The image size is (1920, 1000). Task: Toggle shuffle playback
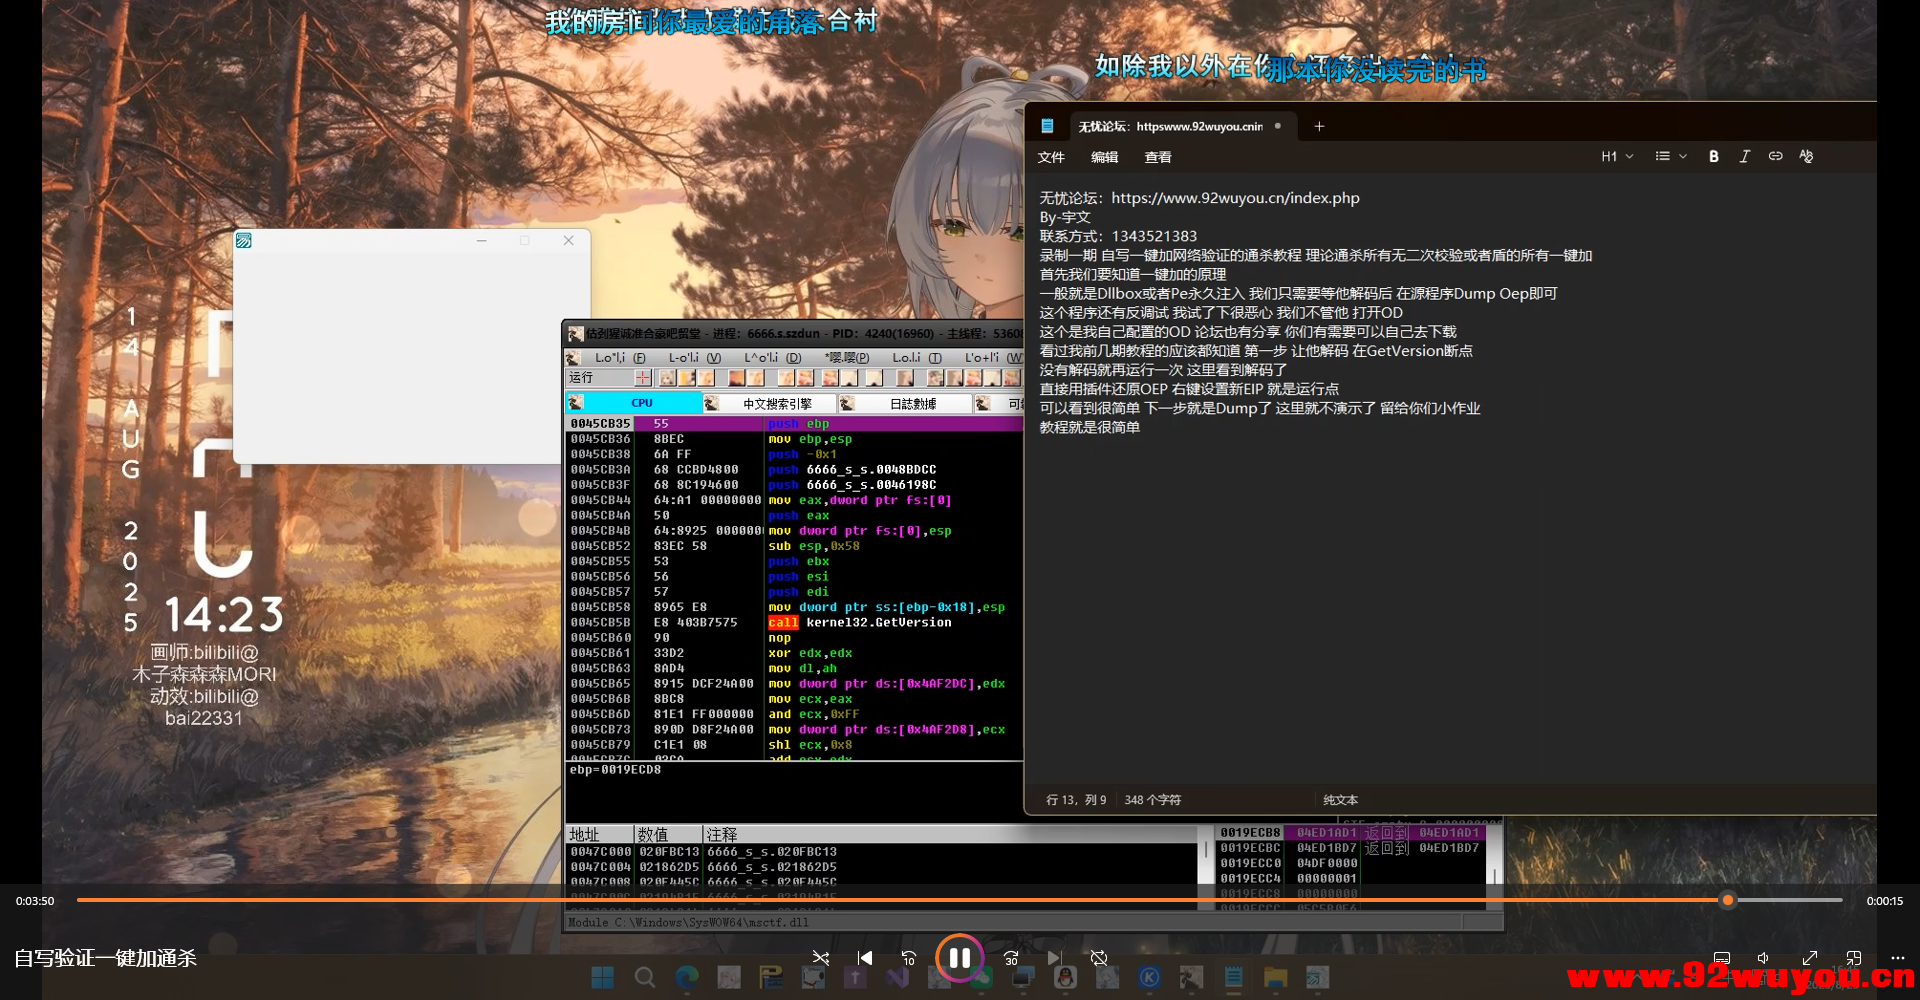click(821, 958)
